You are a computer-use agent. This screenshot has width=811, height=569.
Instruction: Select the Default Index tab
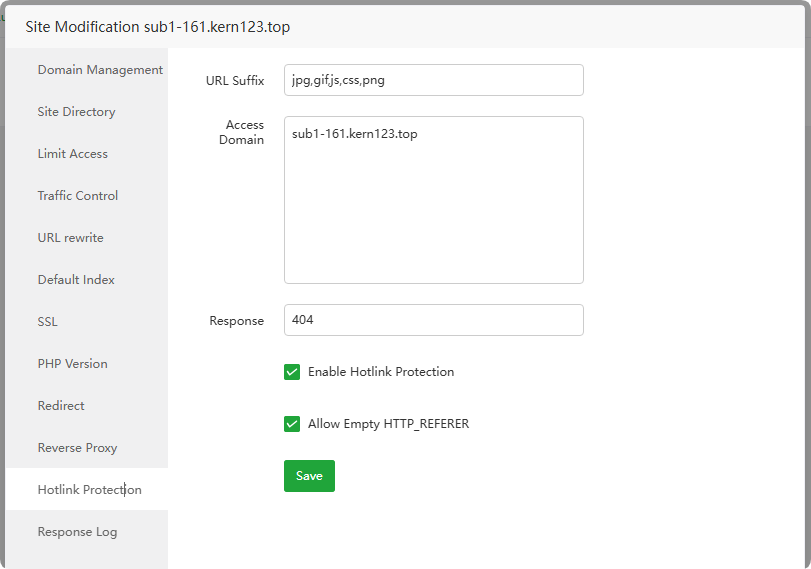pos(76,280)
